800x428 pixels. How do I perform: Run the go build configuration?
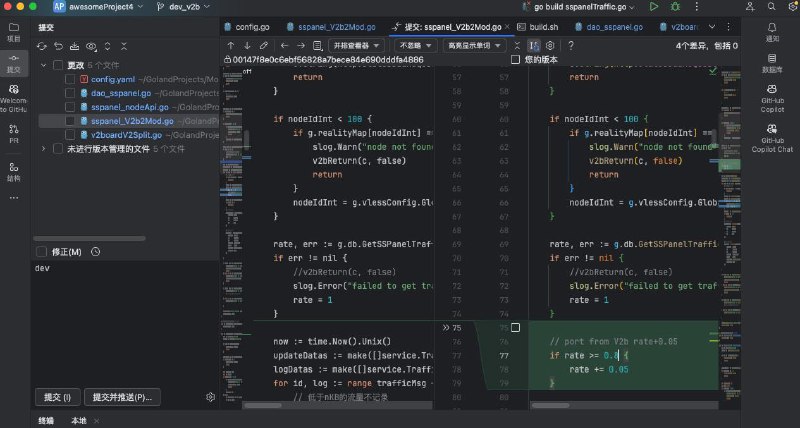(x=654, y=7)
